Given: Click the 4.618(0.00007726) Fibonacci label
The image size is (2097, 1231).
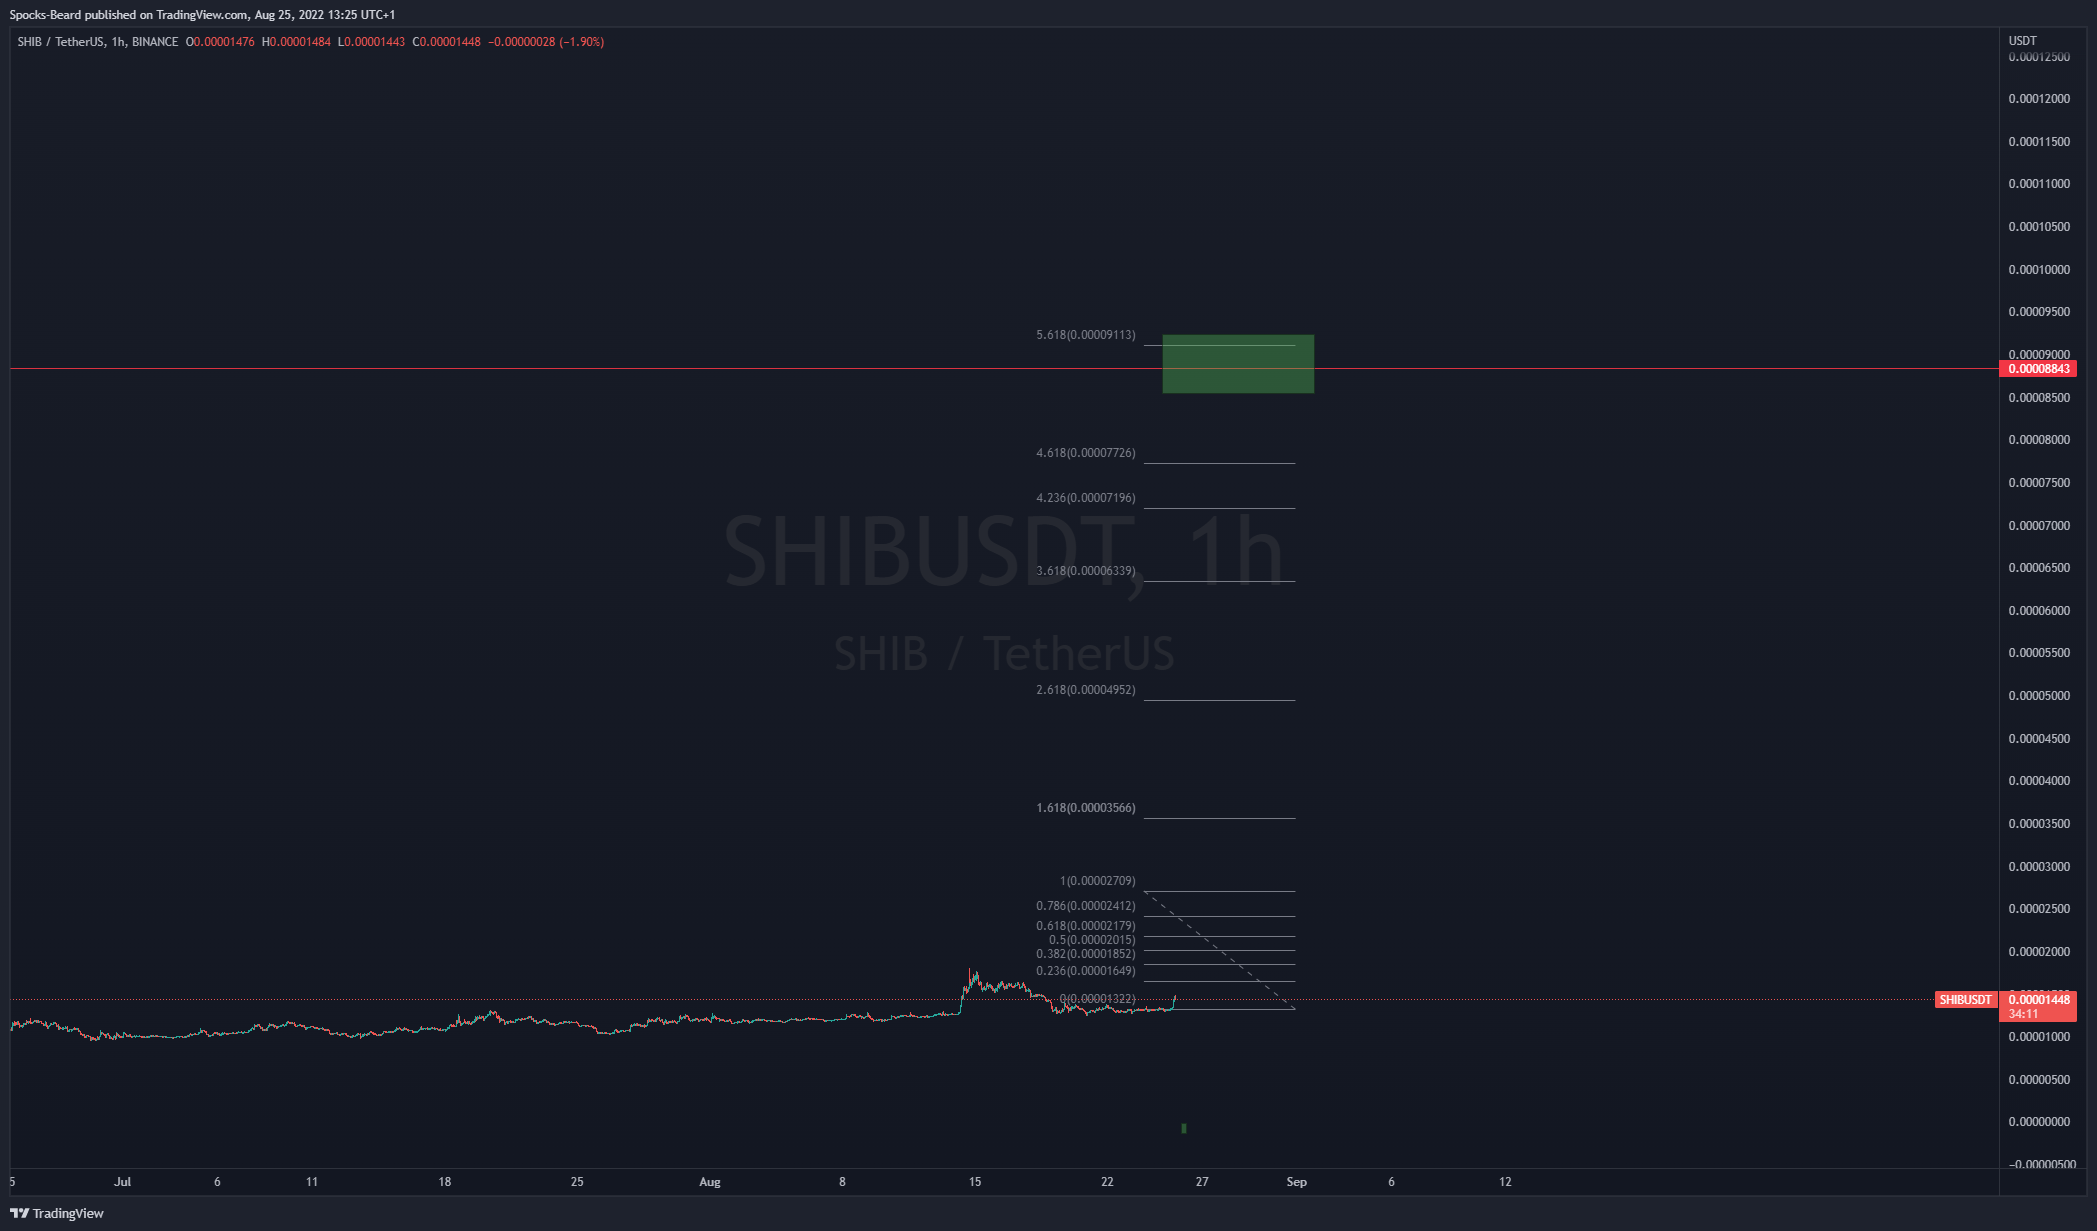Looking at the screenshot, I should click(1086, 453).
